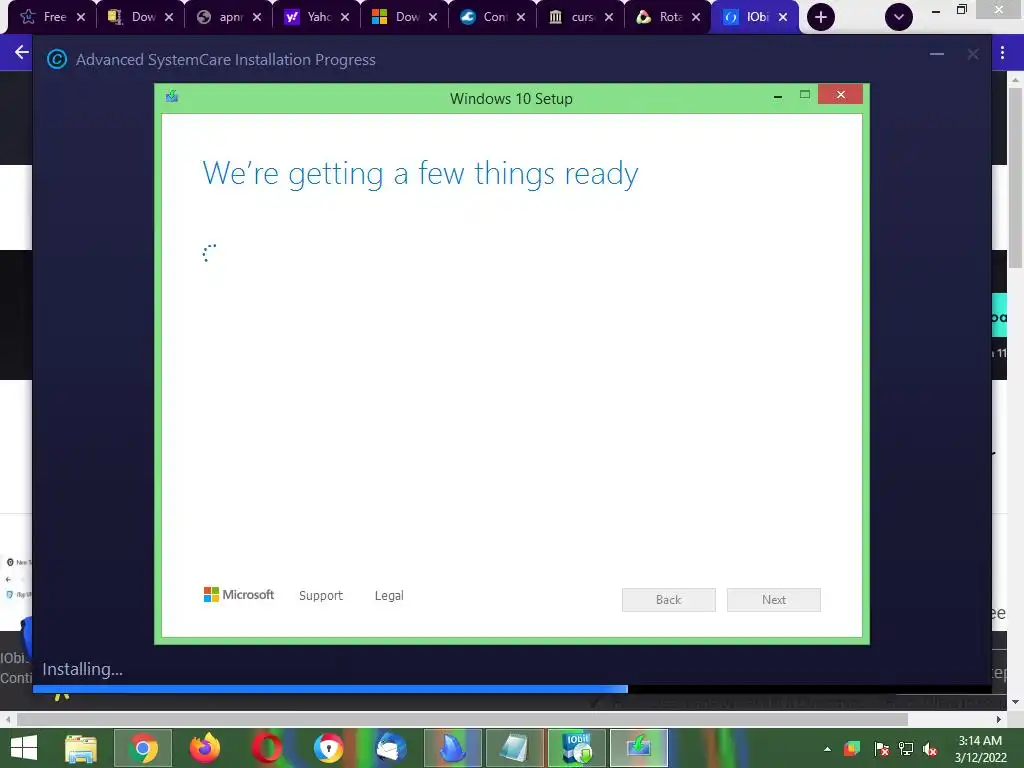
Task: Open the taskbar clock showing 3:14 AM
Action: click(980, 749)
